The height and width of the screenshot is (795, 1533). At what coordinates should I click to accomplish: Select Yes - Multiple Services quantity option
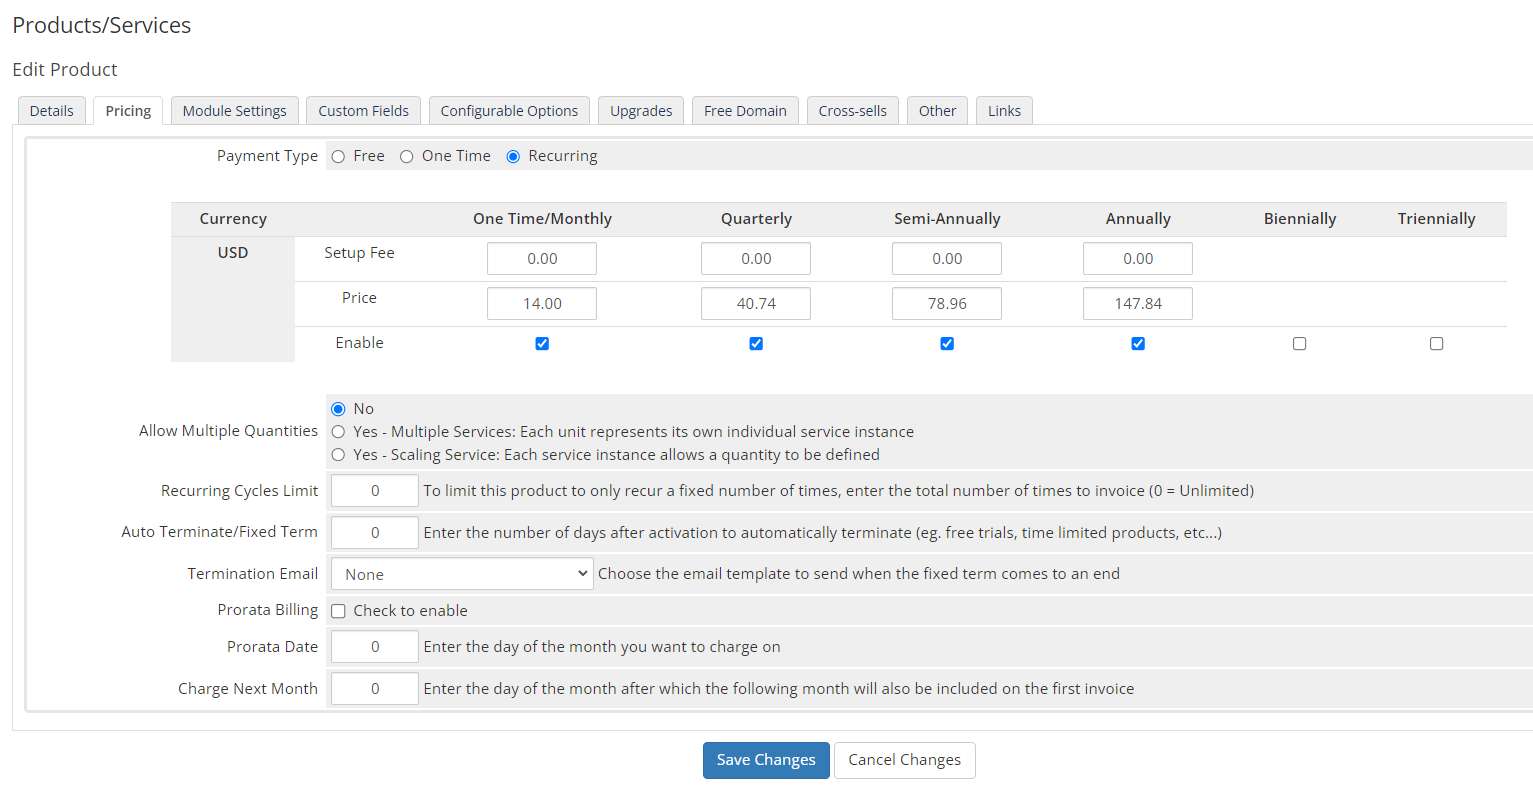click(x=339, y=432)
